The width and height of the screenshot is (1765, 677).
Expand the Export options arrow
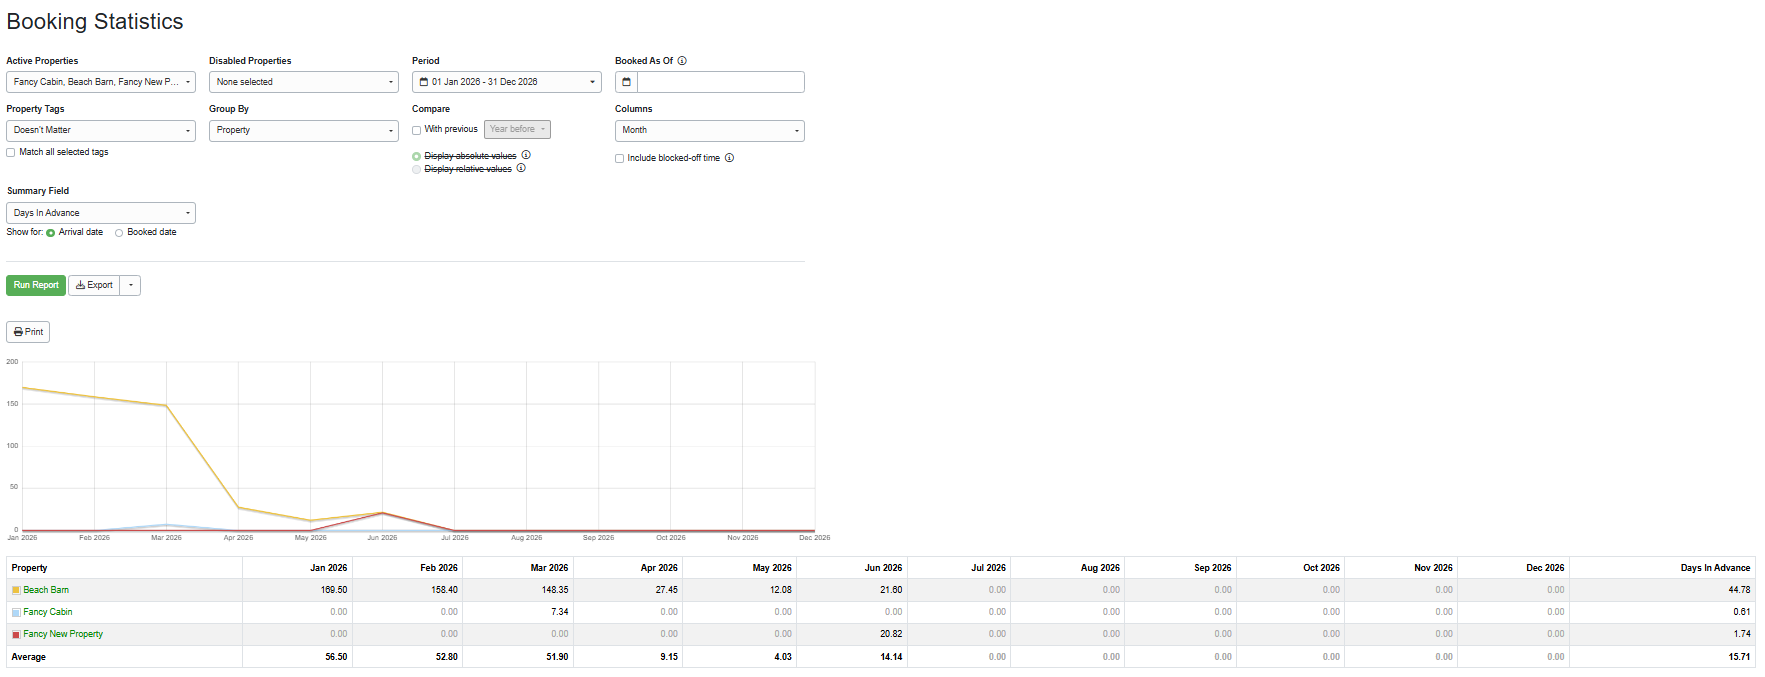coord(130,285)
